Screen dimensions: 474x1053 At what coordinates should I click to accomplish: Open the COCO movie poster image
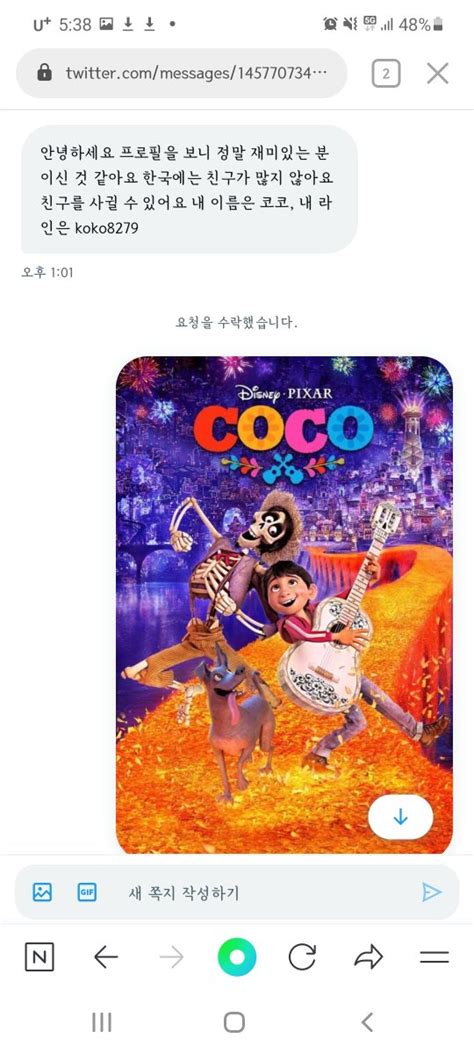click(x=285, y=604)
